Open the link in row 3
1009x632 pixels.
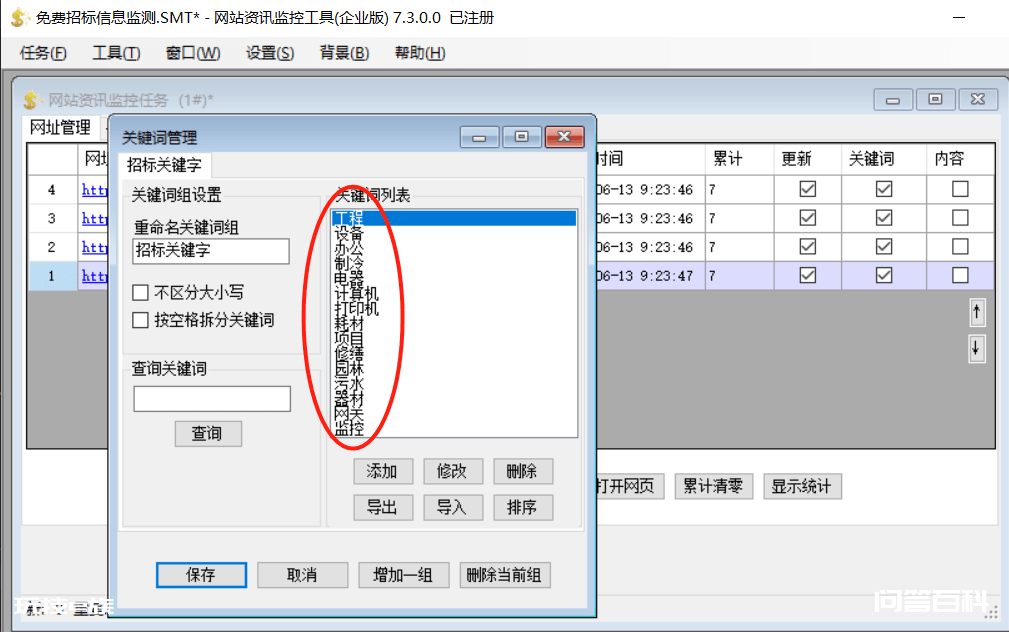click(x=95, y=219)
